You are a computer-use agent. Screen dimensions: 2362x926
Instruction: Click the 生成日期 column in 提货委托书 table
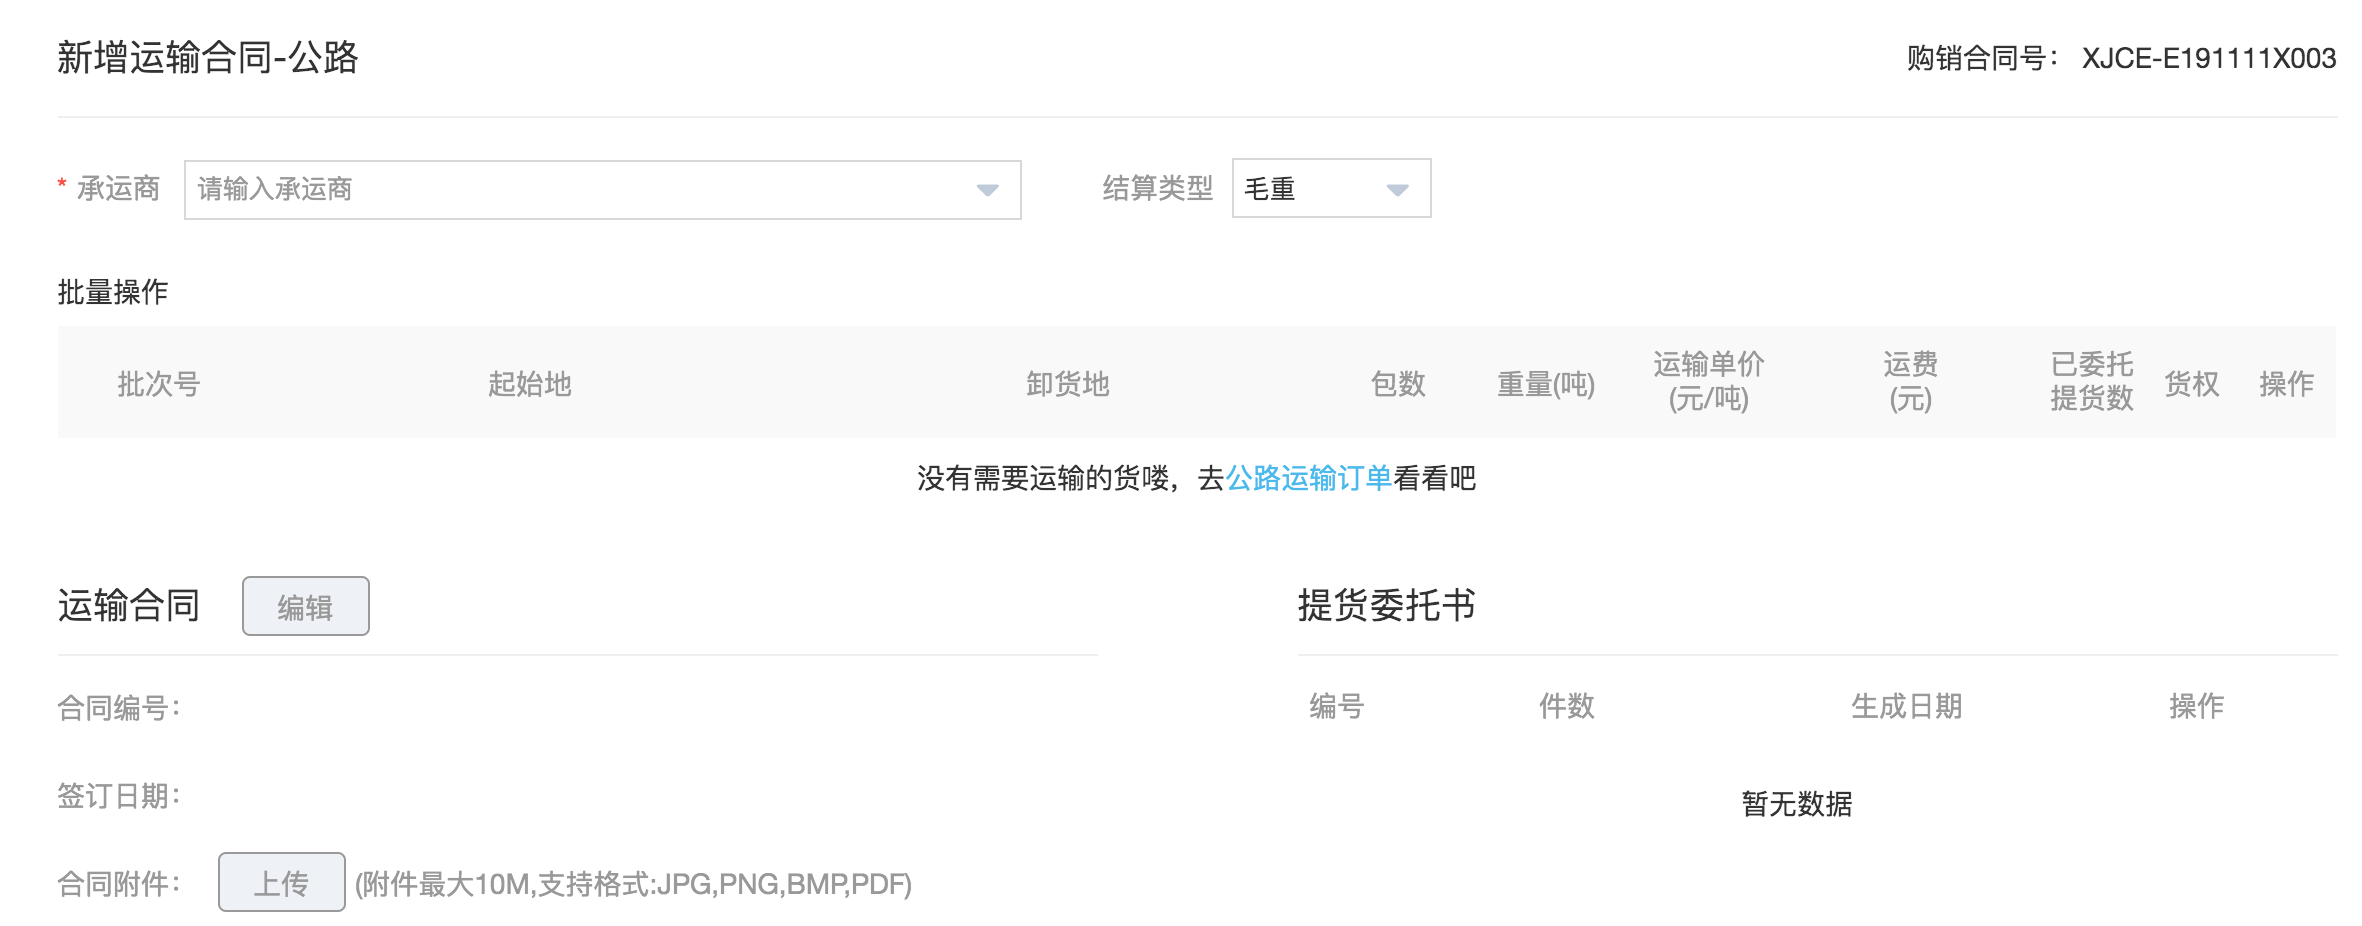click(1906, 705)
